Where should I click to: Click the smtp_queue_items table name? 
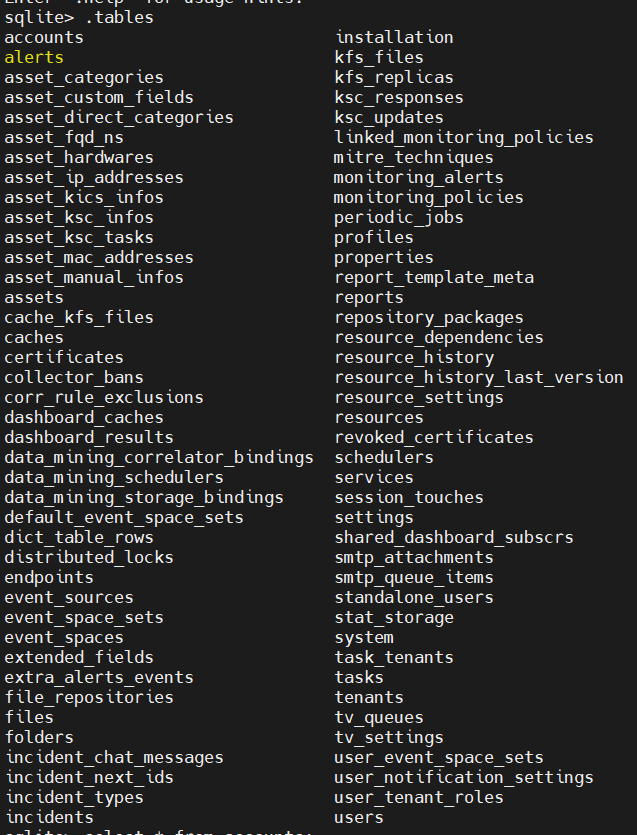414,577
